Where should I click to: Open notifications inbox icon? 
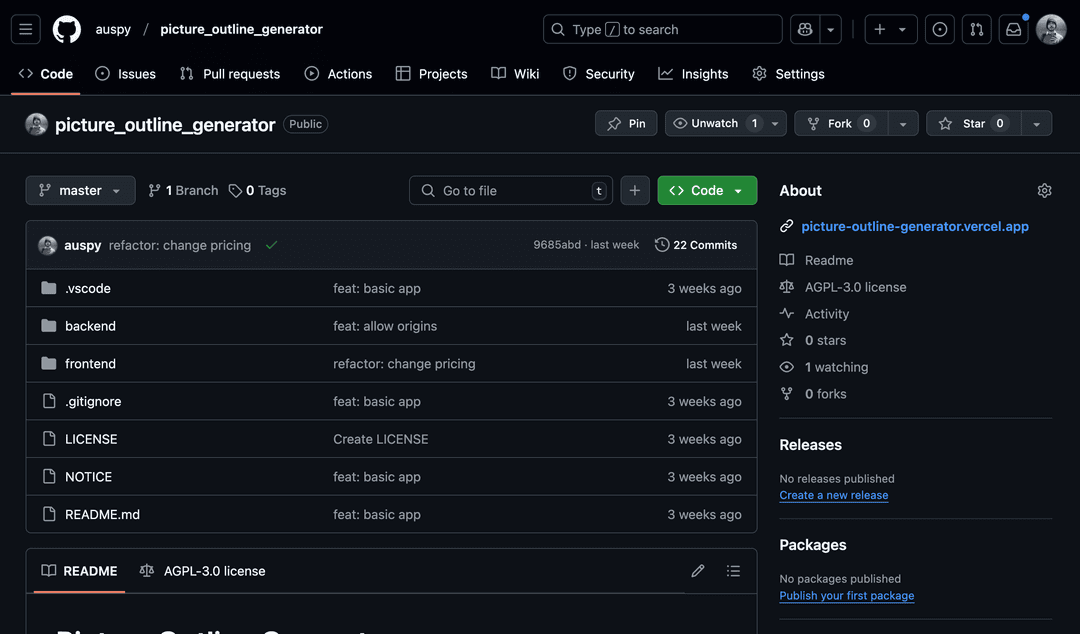[1014, 30]
